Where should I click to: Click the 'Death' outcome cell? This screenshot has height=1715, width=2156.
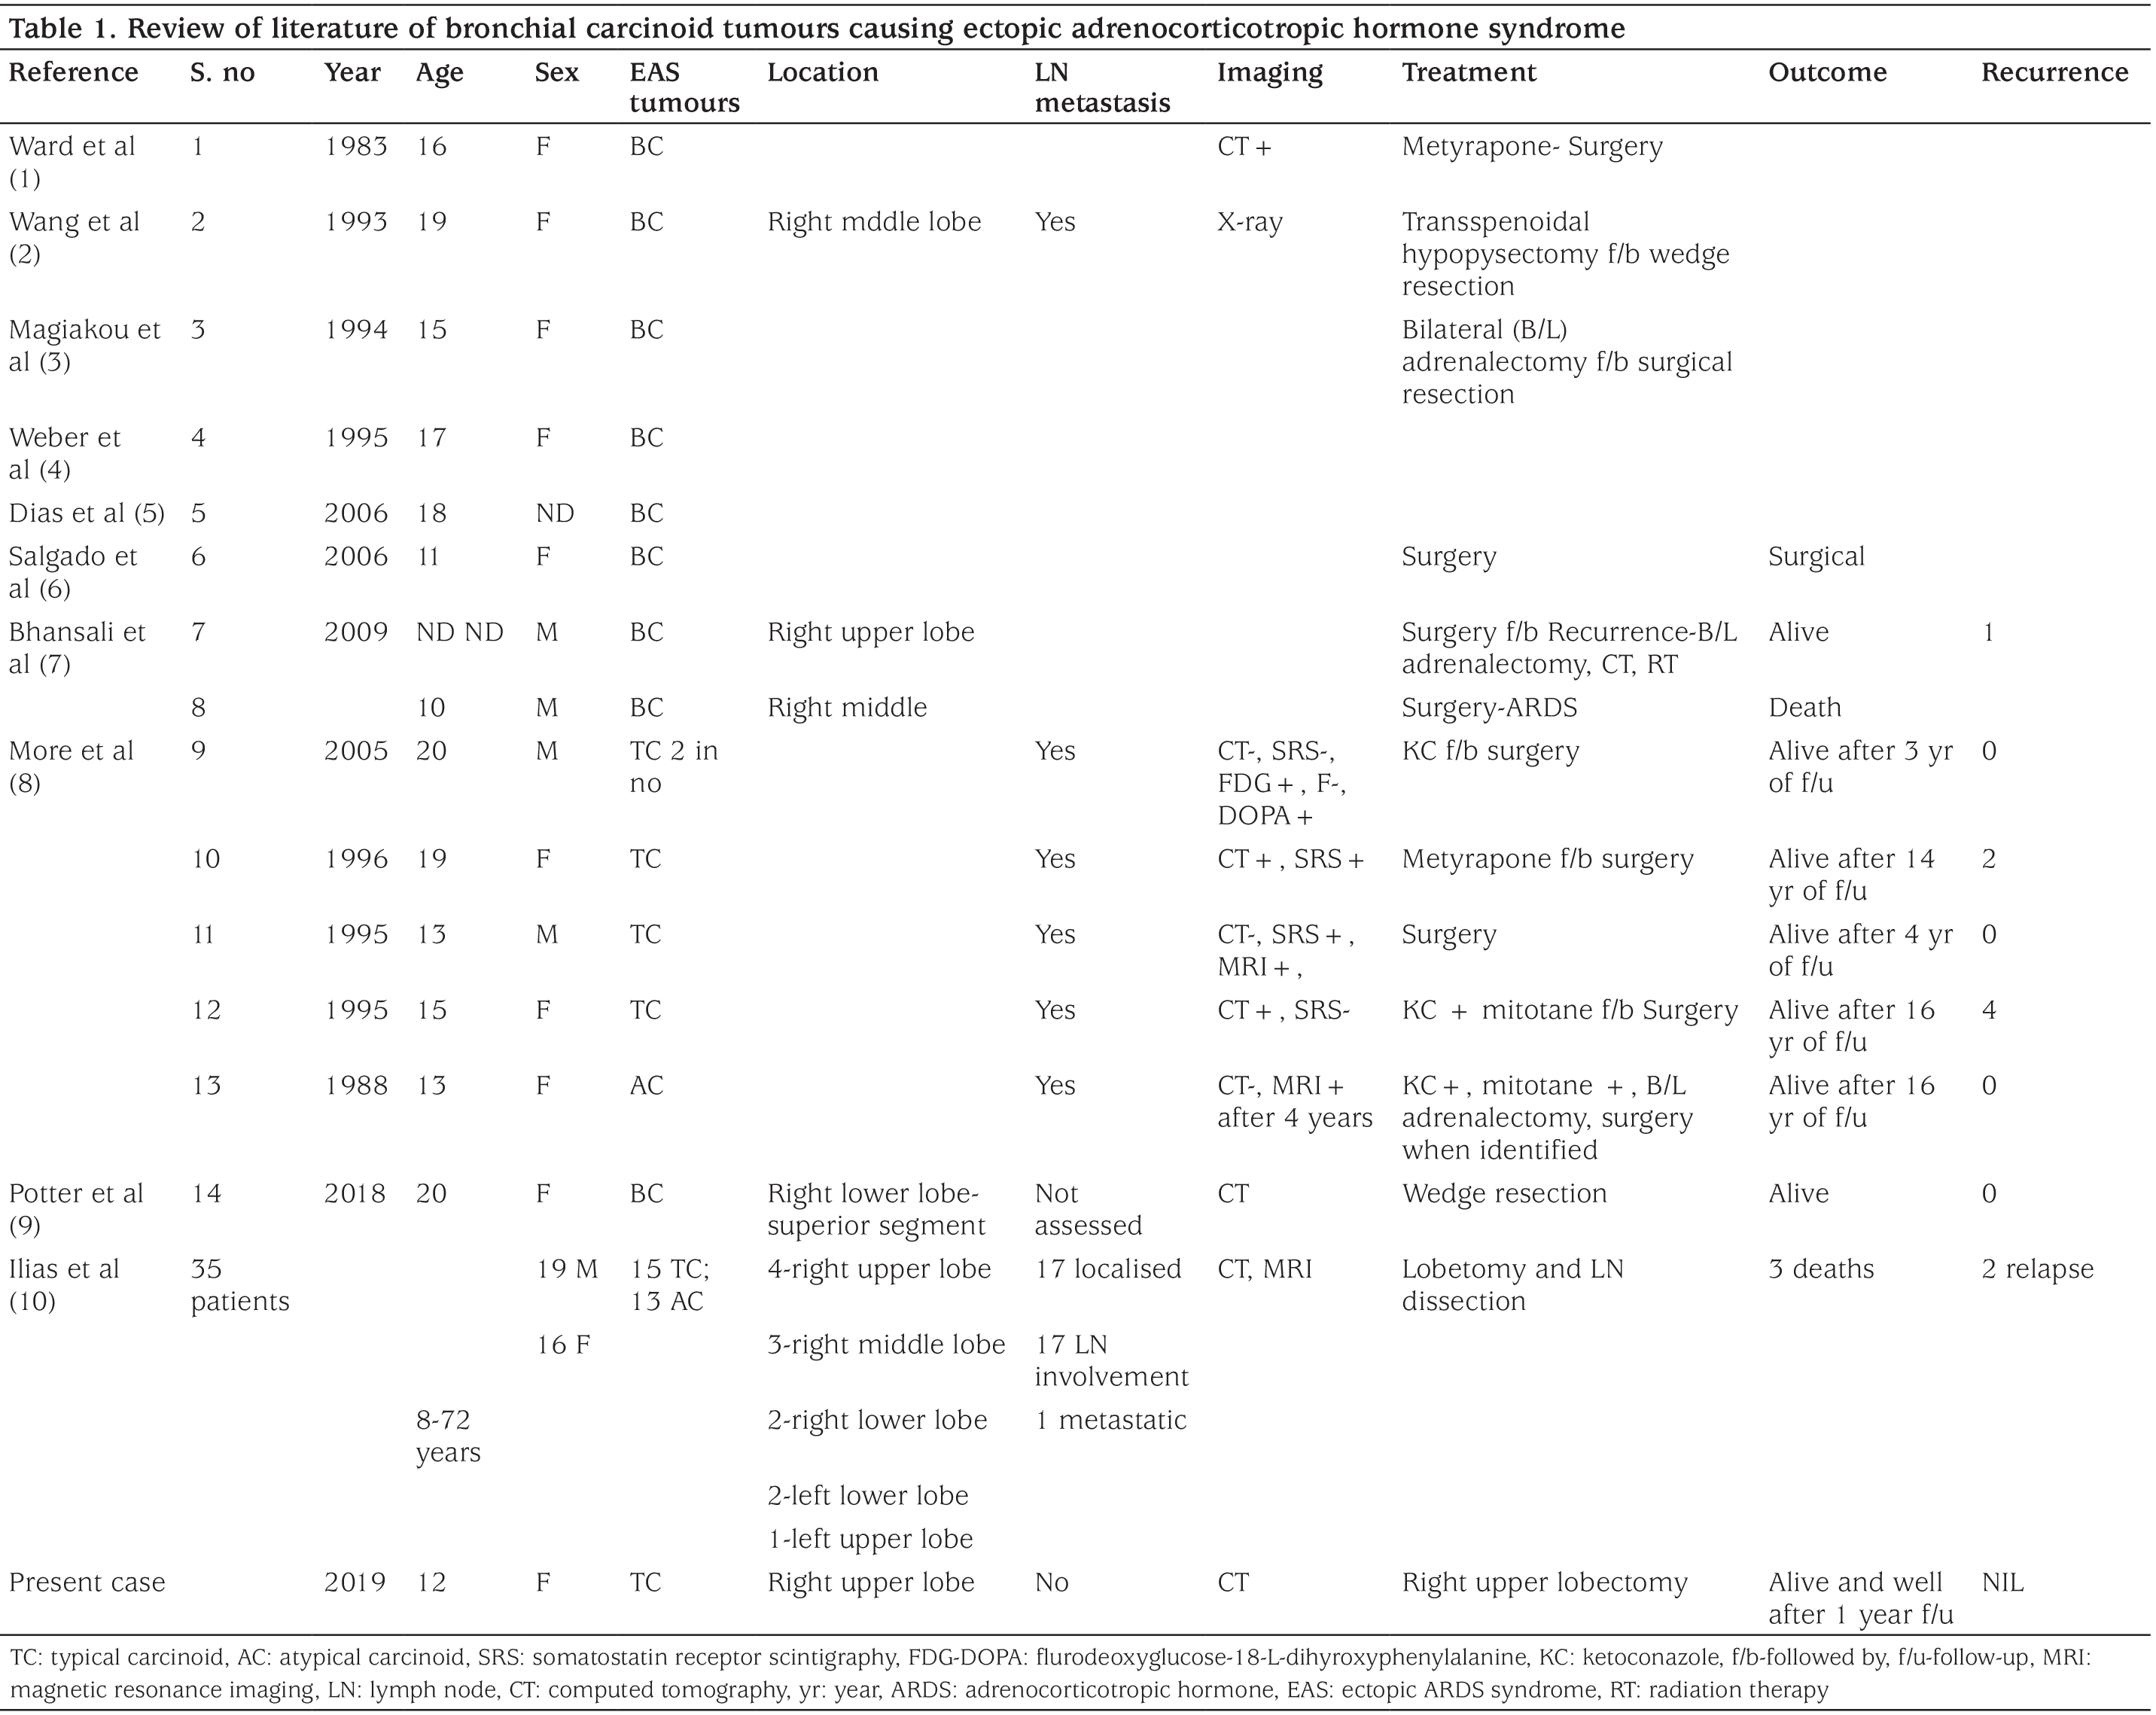point(1804,709)
